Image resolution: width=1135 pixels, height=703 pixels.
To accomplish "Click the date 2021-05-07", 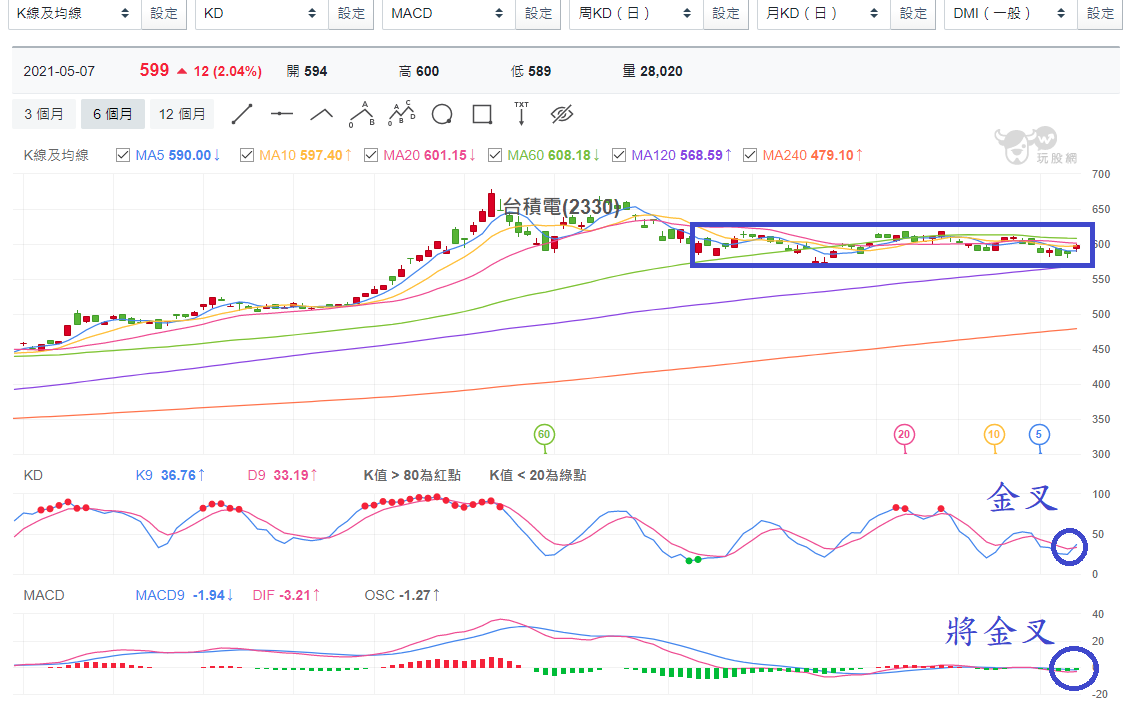I will (x=59, y=71).
